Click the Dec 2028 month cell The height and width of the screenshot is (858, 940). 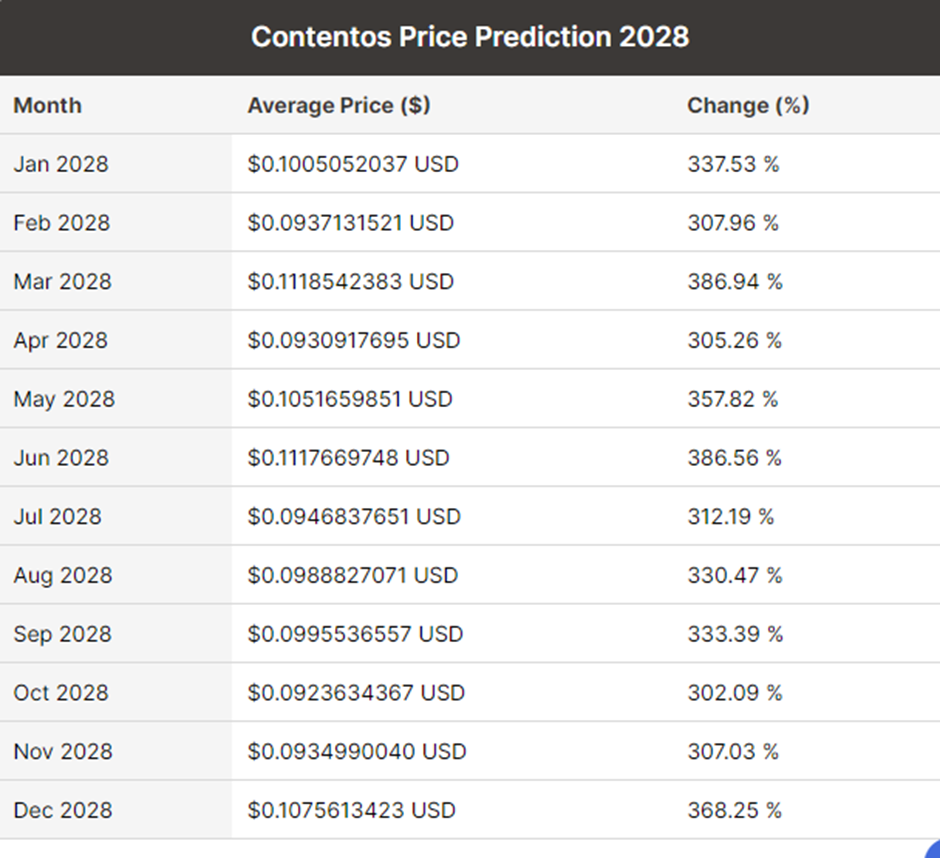point(62,811)
